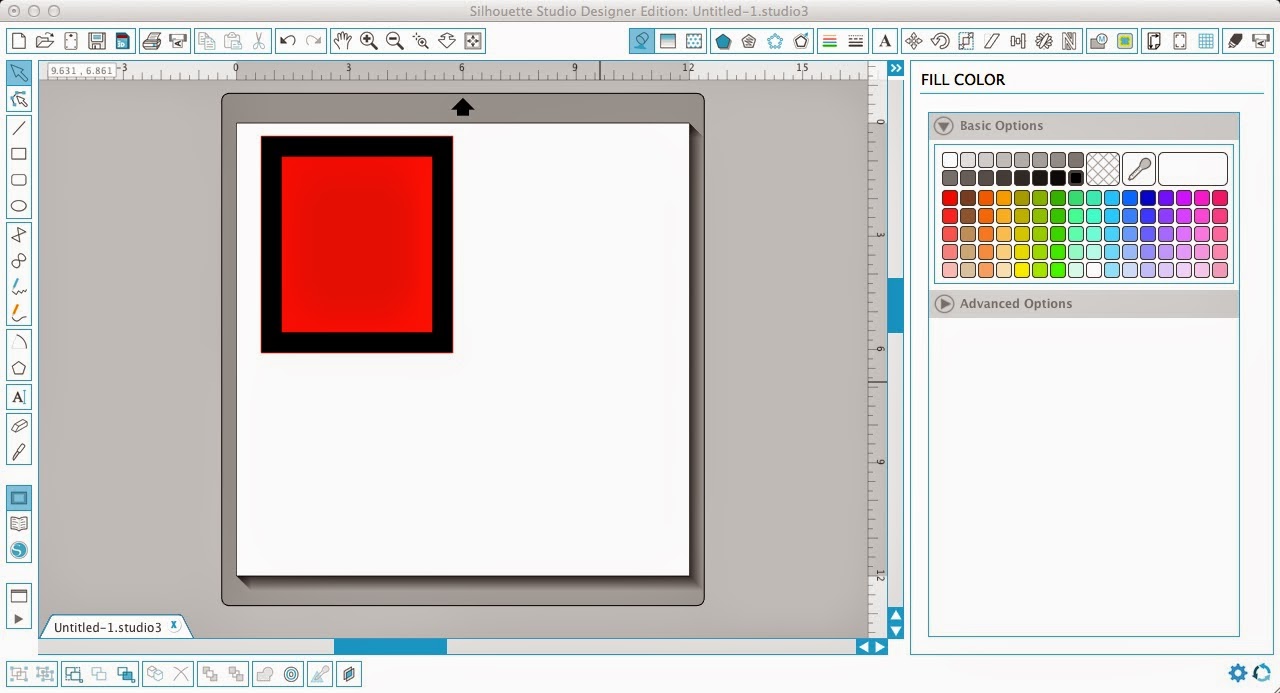Screen dimensions: 1280x693
Task: Select the Text tool
Action: [18, 397]
